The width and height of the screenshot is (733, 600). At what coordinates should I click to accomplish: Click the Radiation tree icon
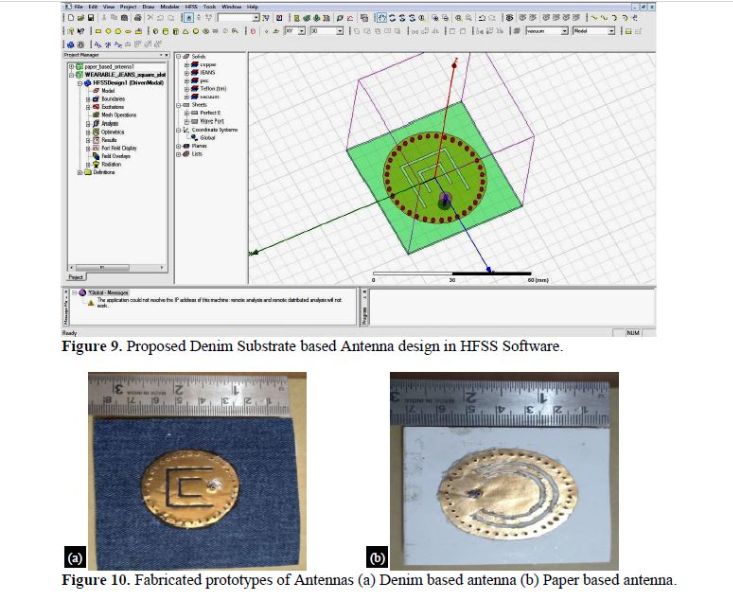(96, 164)
